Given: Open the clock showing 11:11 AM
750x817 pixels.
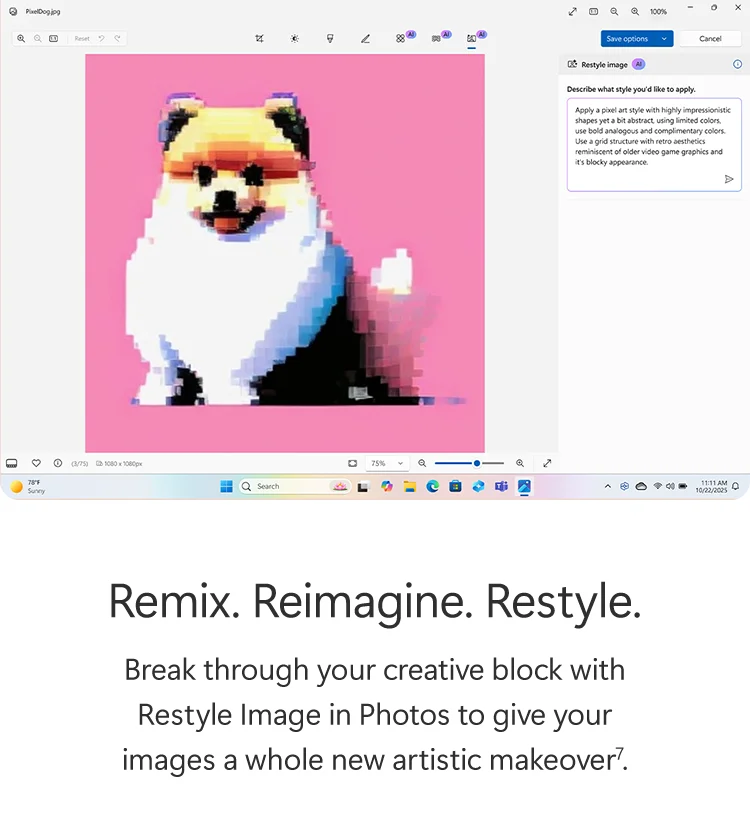Looking at the screenshot, I should [x=711, y=487].
